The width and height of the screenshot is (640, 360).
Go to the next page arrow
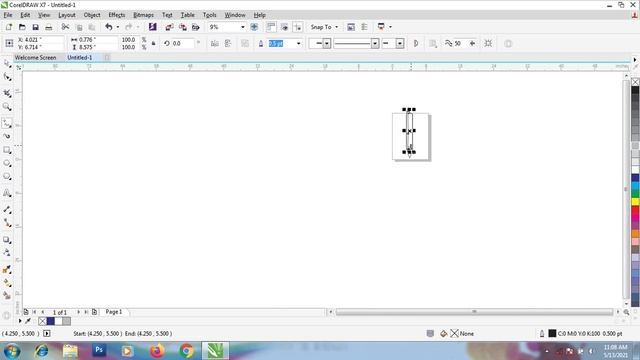[78, 312]
